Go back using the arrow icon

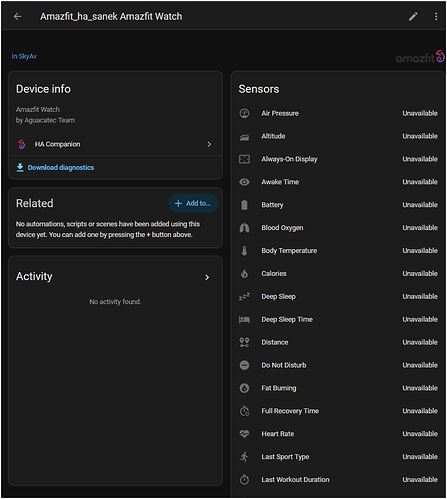(x=18, y=16)
